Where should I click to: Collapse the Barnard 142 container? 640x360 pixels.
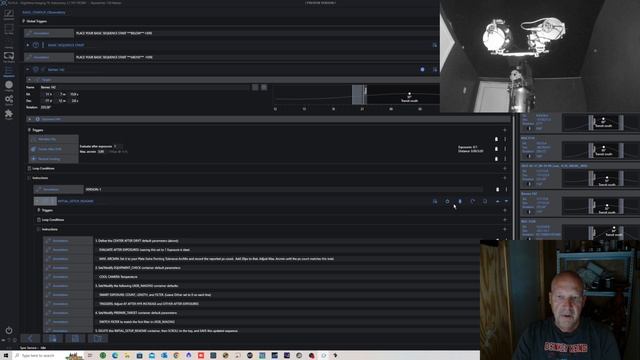28,69
